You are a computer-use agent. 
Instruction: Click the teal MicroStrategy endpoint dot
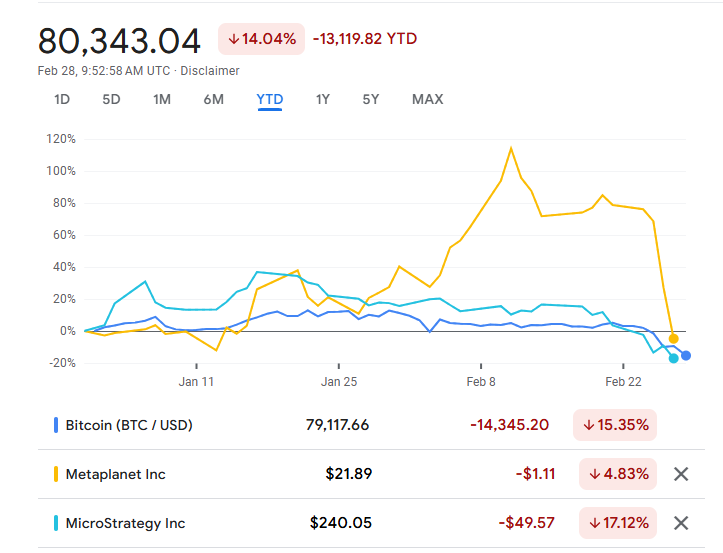click(x=673, y=358)
